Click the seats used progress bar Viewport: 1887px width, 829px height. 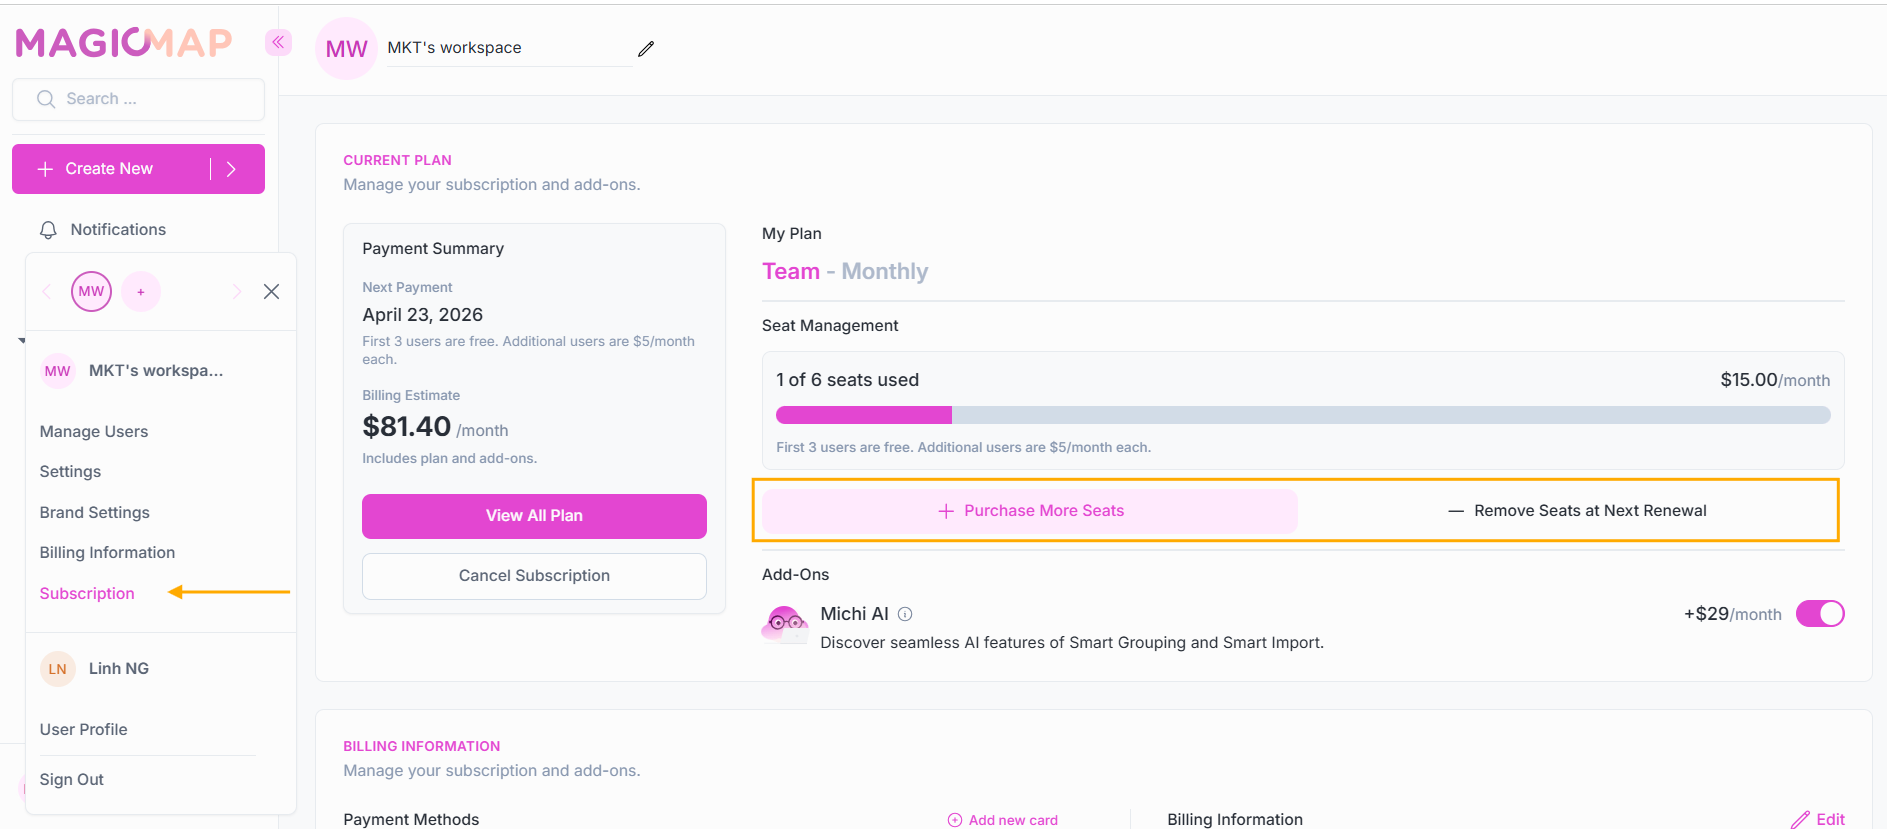coord(1303,415)
